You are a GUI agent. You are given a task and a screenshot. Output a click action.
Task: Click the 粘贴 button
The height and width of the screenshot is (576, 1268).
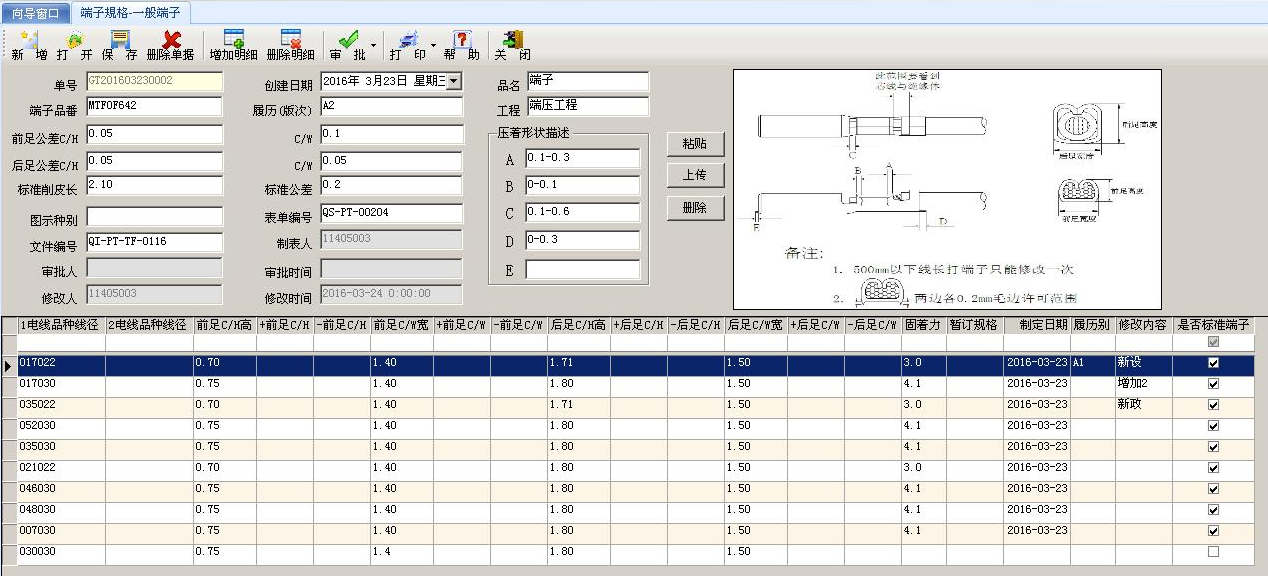pos(694,144)
